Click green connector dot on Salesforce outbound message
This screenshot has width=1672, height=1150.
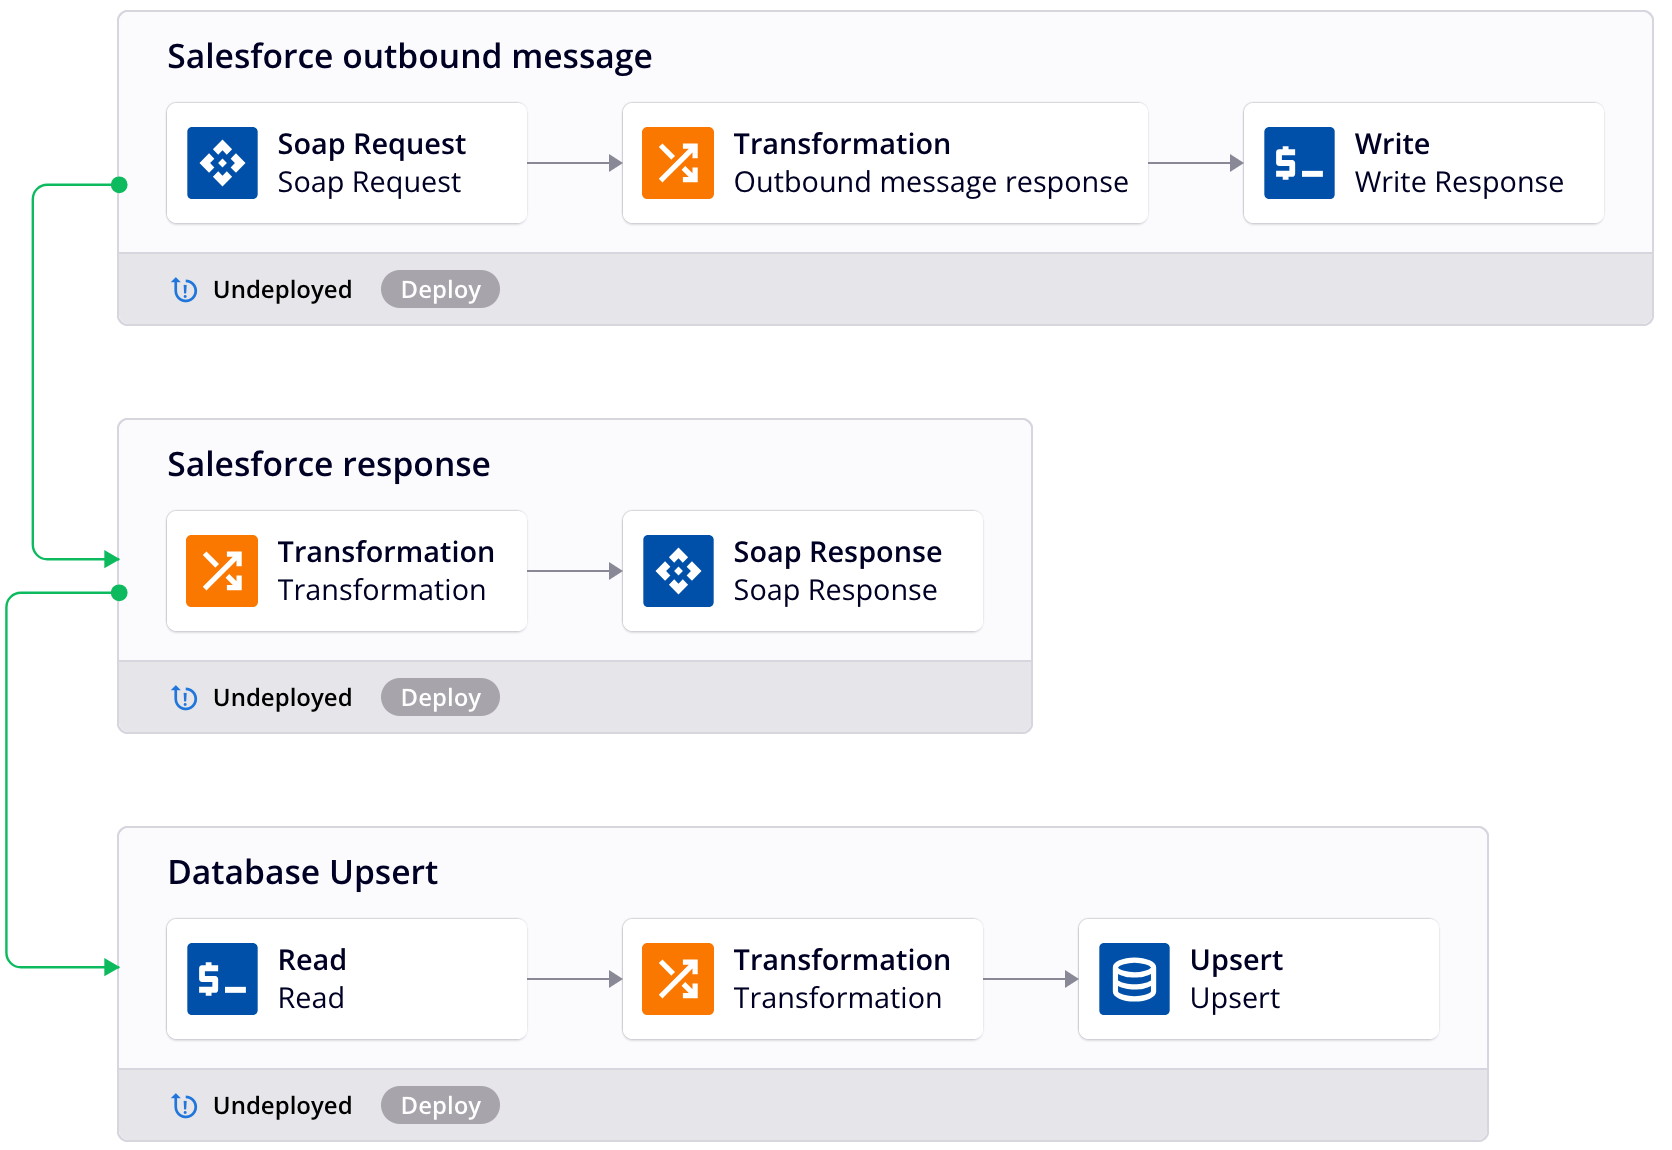coord(120,185)
